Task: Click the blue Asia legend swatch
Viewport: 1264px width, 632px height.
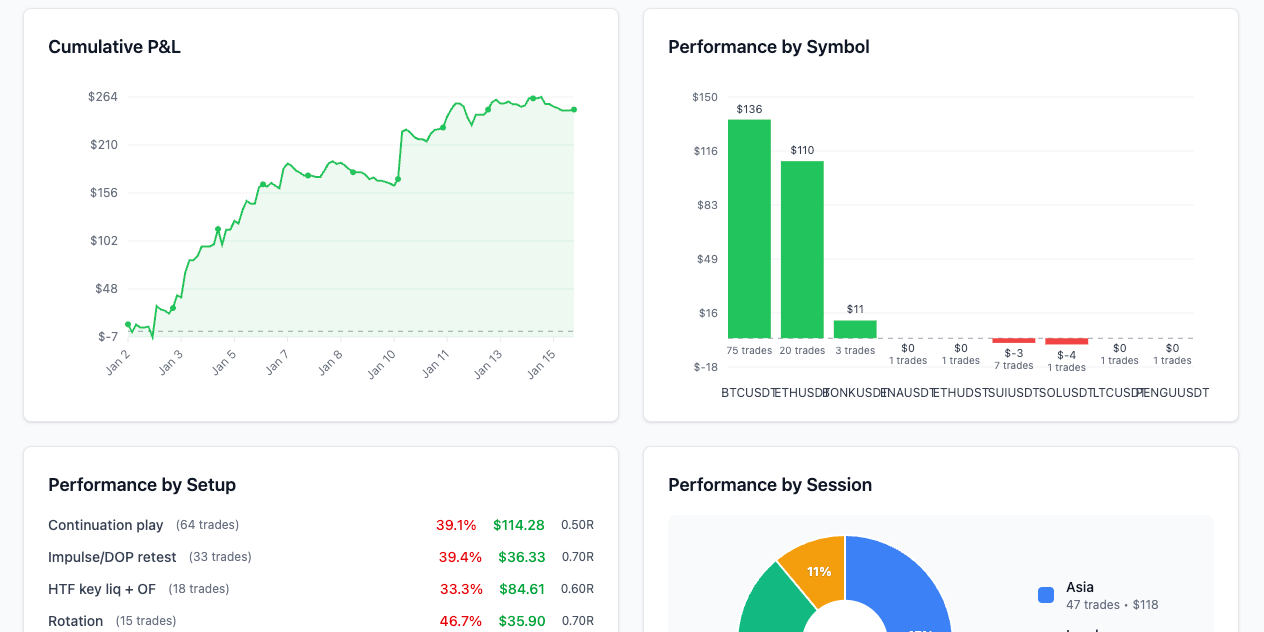Action: [x=1046, y=595]
